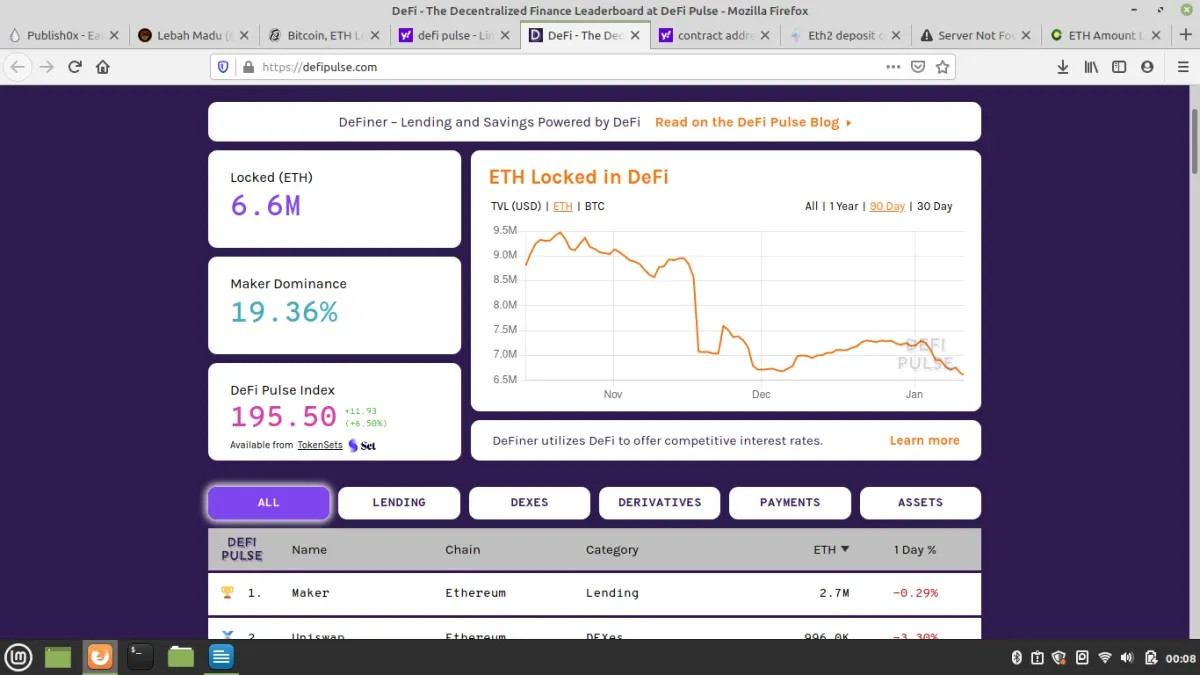Open the wifi network tray icon
Screen dimensions: 1200x675
1105,657
